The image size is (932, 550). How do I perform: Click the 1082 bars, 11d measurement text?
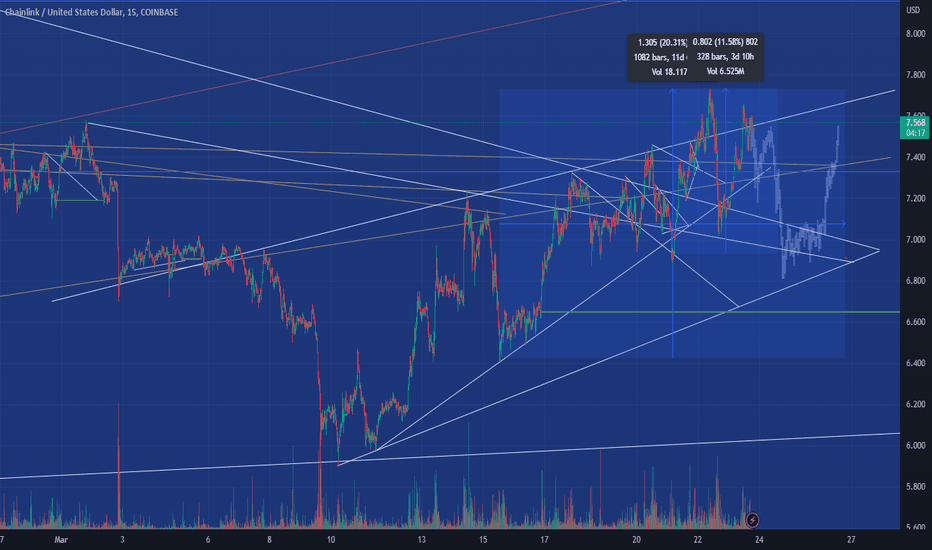(x=660, y=58)
